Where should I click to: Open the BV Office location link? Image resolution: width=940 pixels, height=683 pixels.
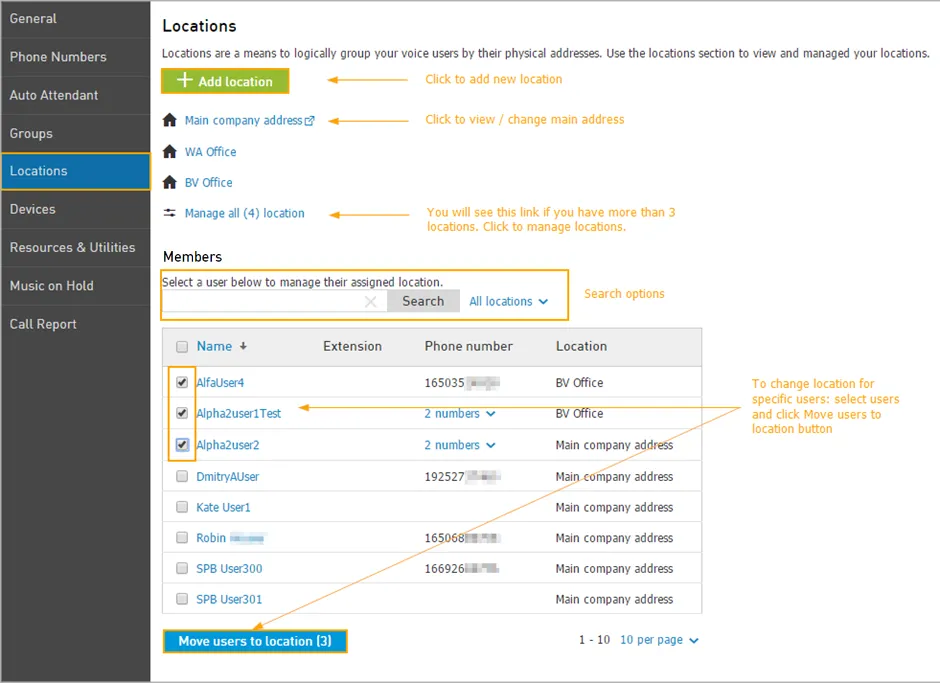(209, 182)
